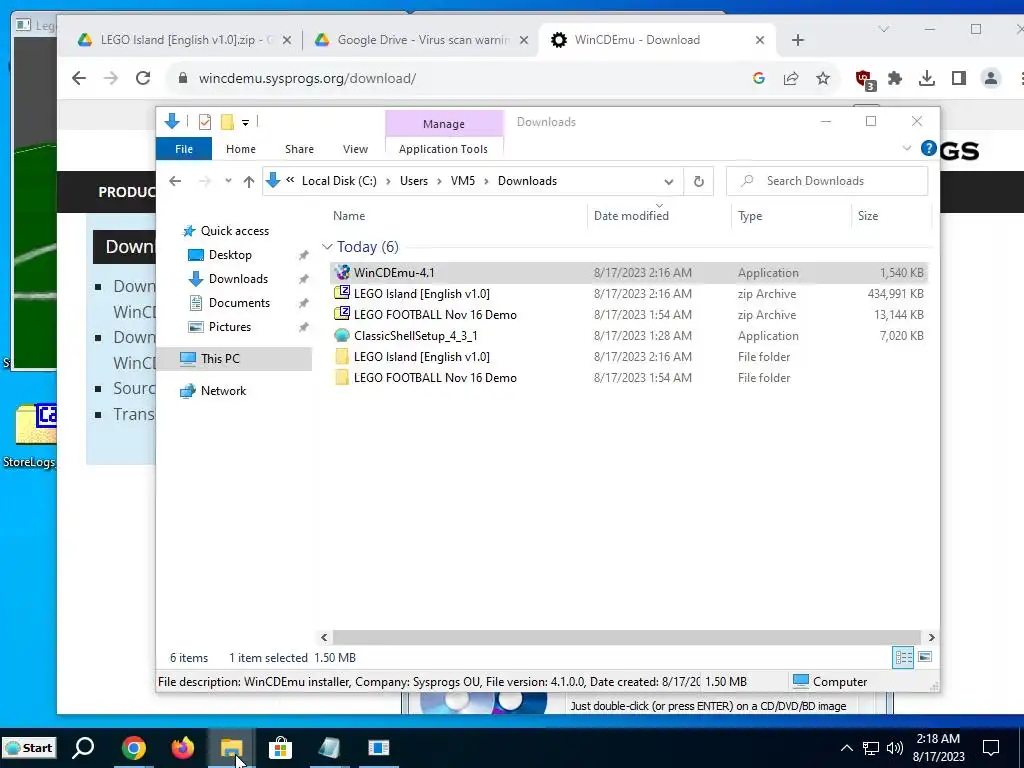1024x768 pixels.
Task: Open Chrome Downloads icon
Action: click(x=927, y=78)
